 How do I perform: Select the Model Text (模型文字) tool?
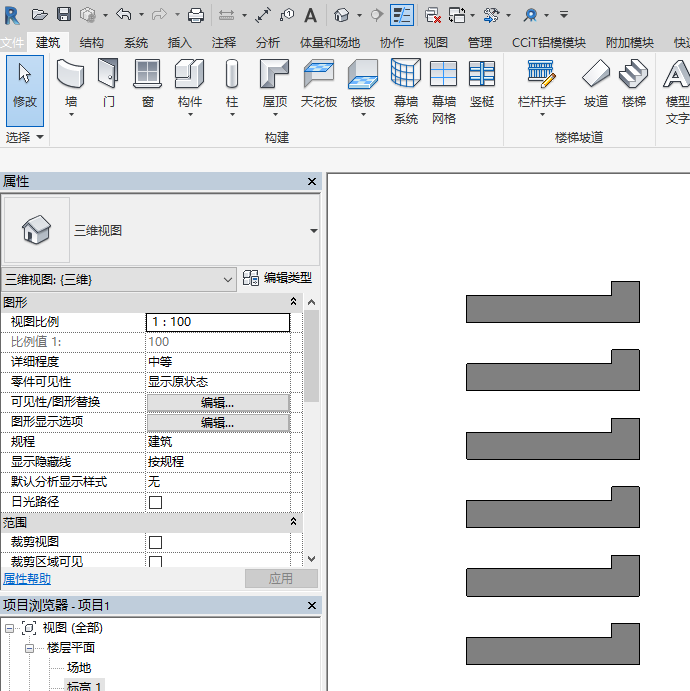click(676, 92)
